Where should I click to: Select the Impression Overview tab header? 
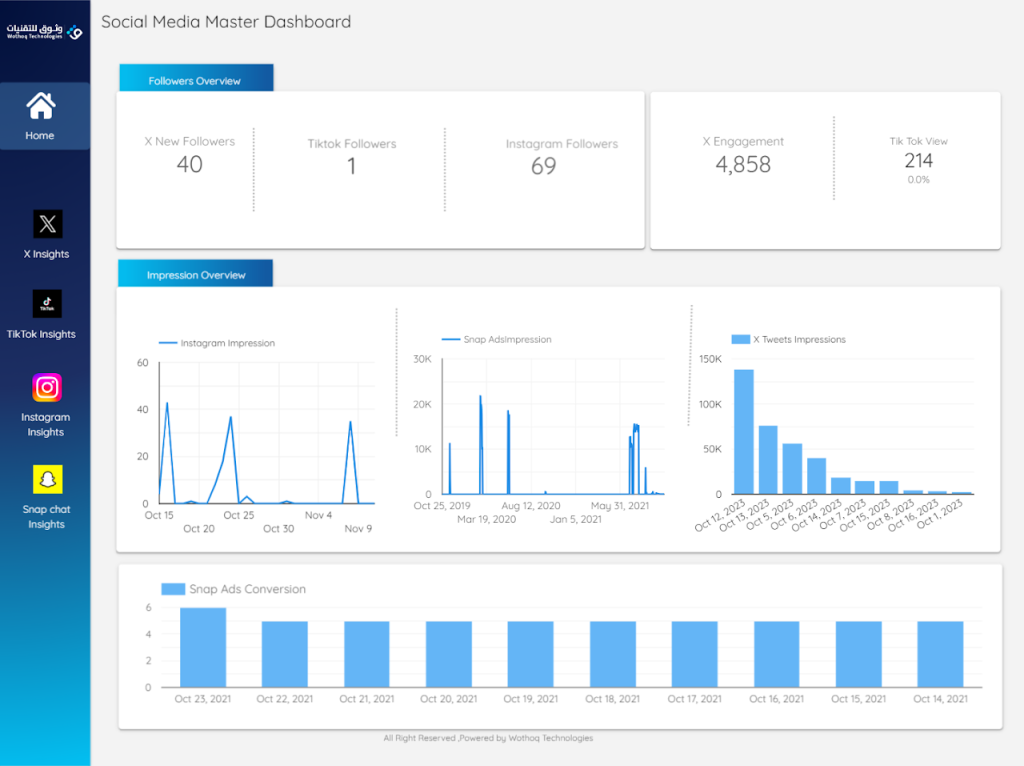[x=195, y=273]
